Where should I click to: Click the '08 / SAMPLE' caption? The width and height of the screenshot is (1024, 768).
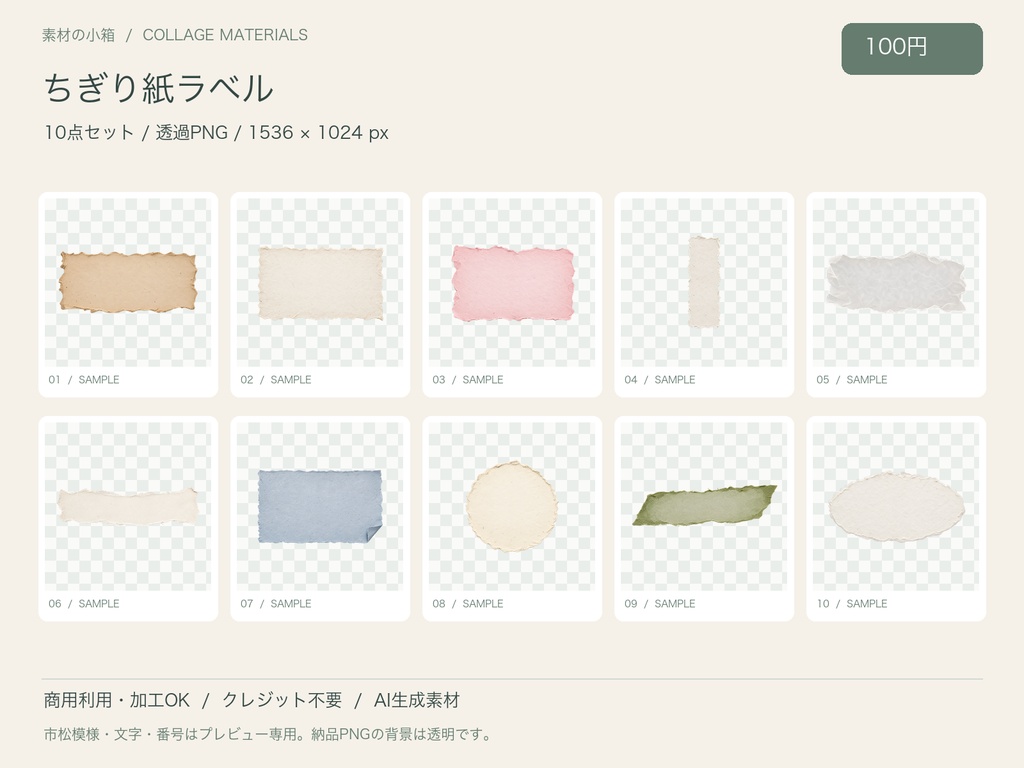click(468, 603)
